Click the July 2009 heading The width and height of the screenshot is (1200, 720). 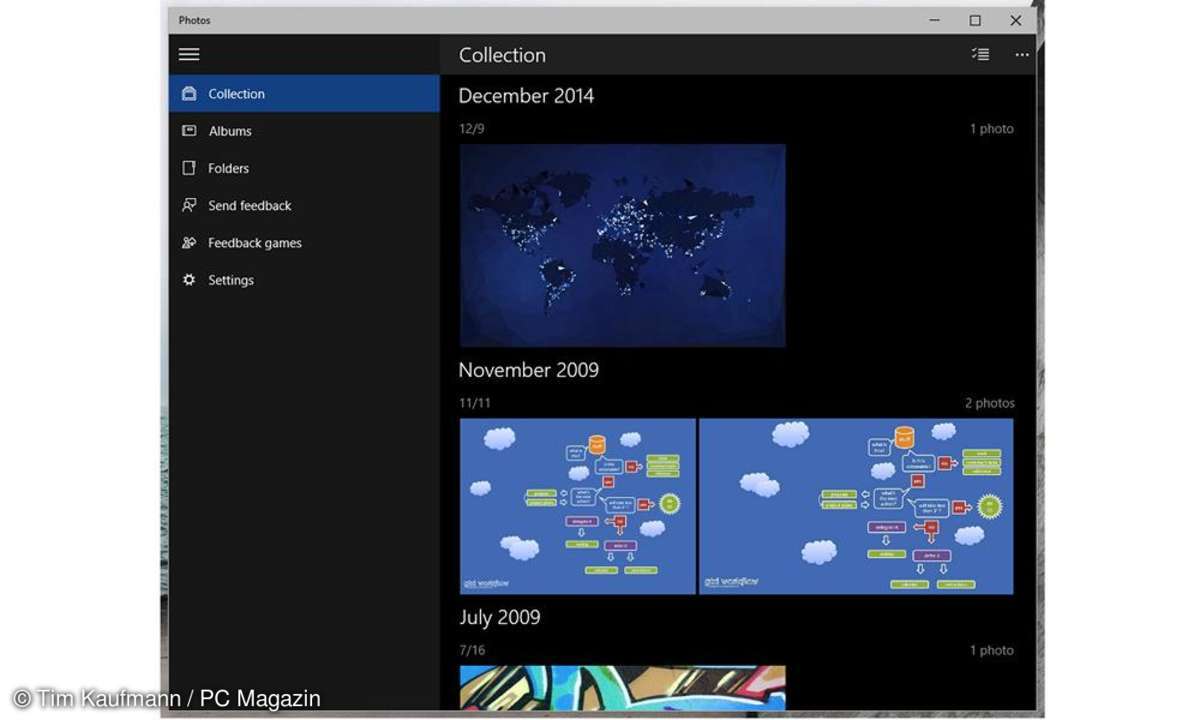499,617
